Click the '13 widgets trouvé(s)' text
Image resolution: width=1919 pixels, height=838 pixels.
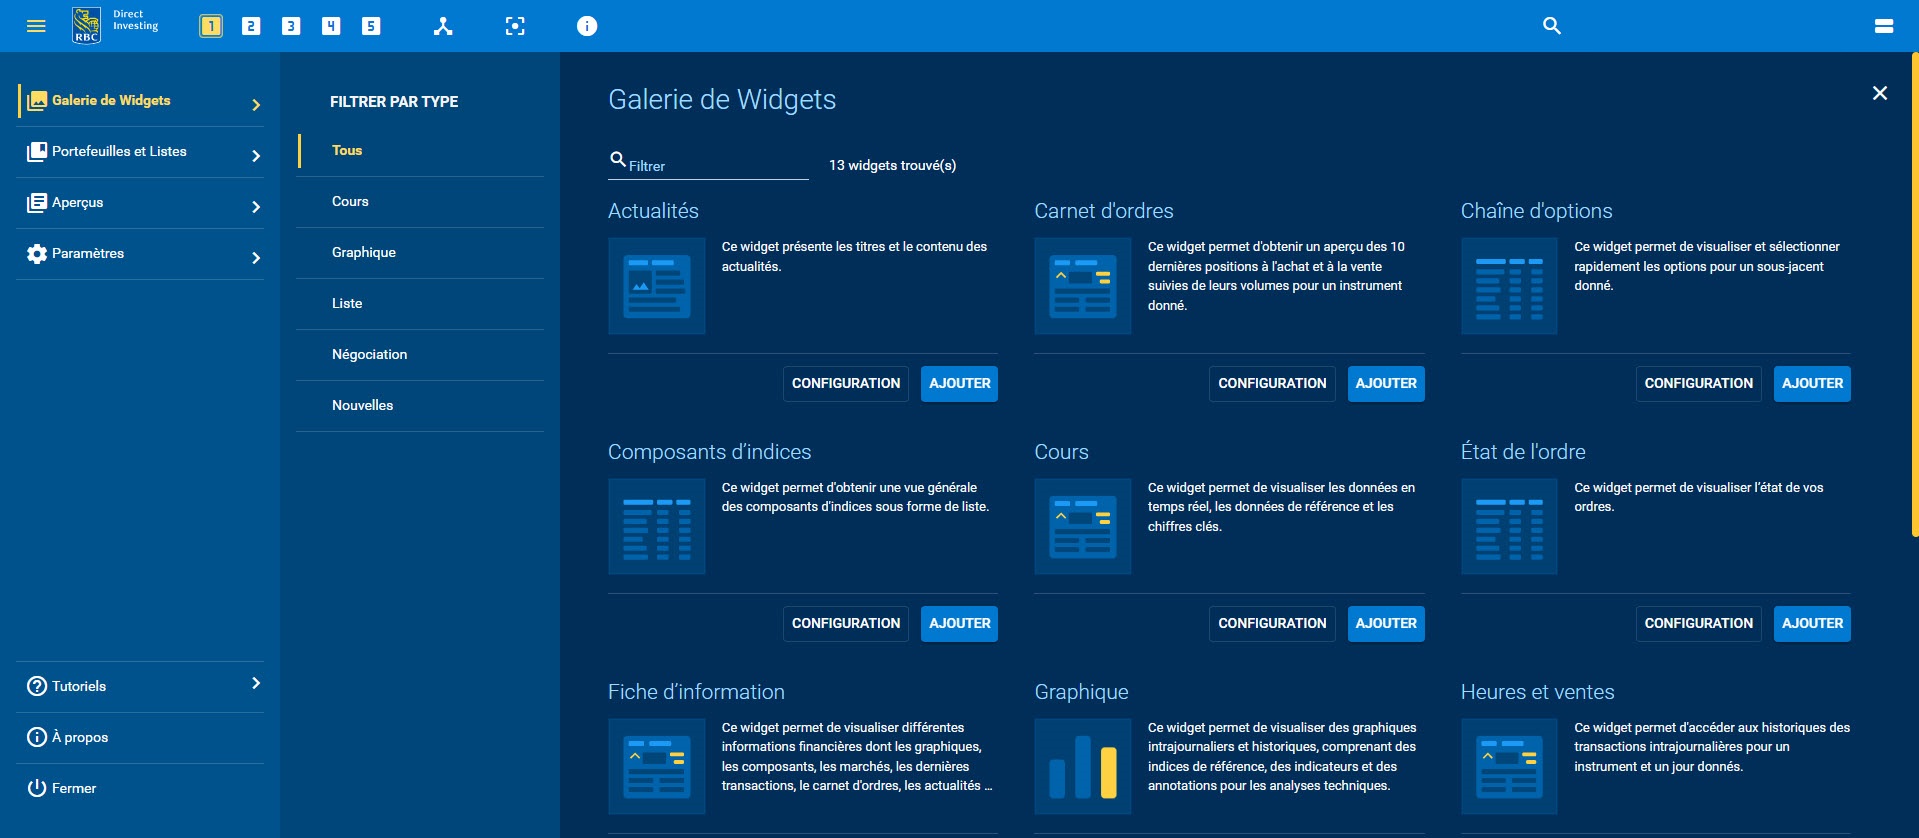pyautogui.click(x=892, y=165)
